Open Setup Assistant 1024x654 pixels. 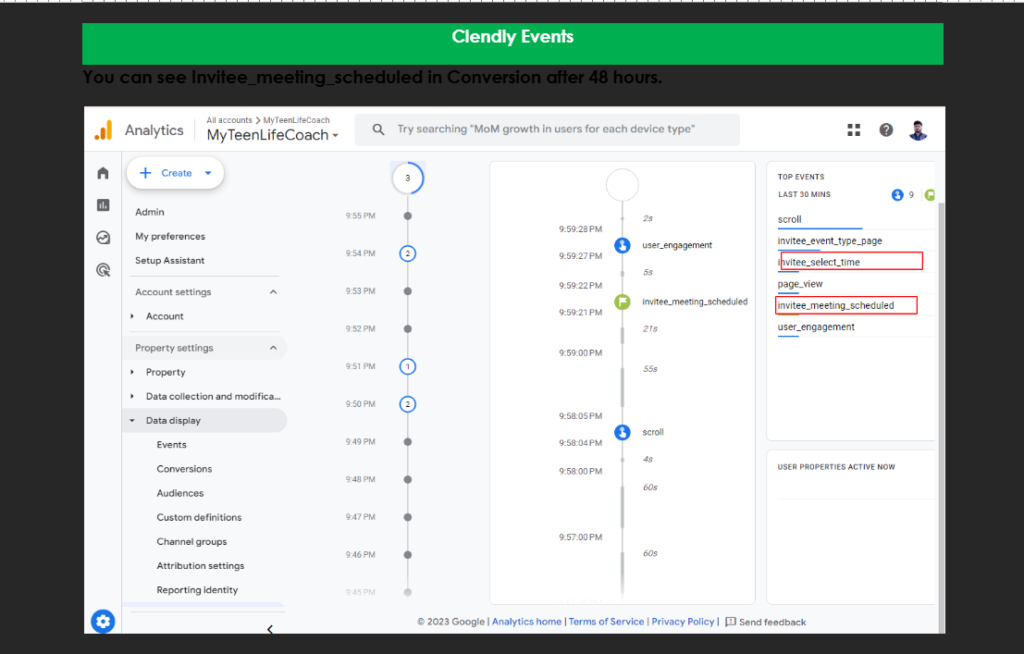point(170,260)
